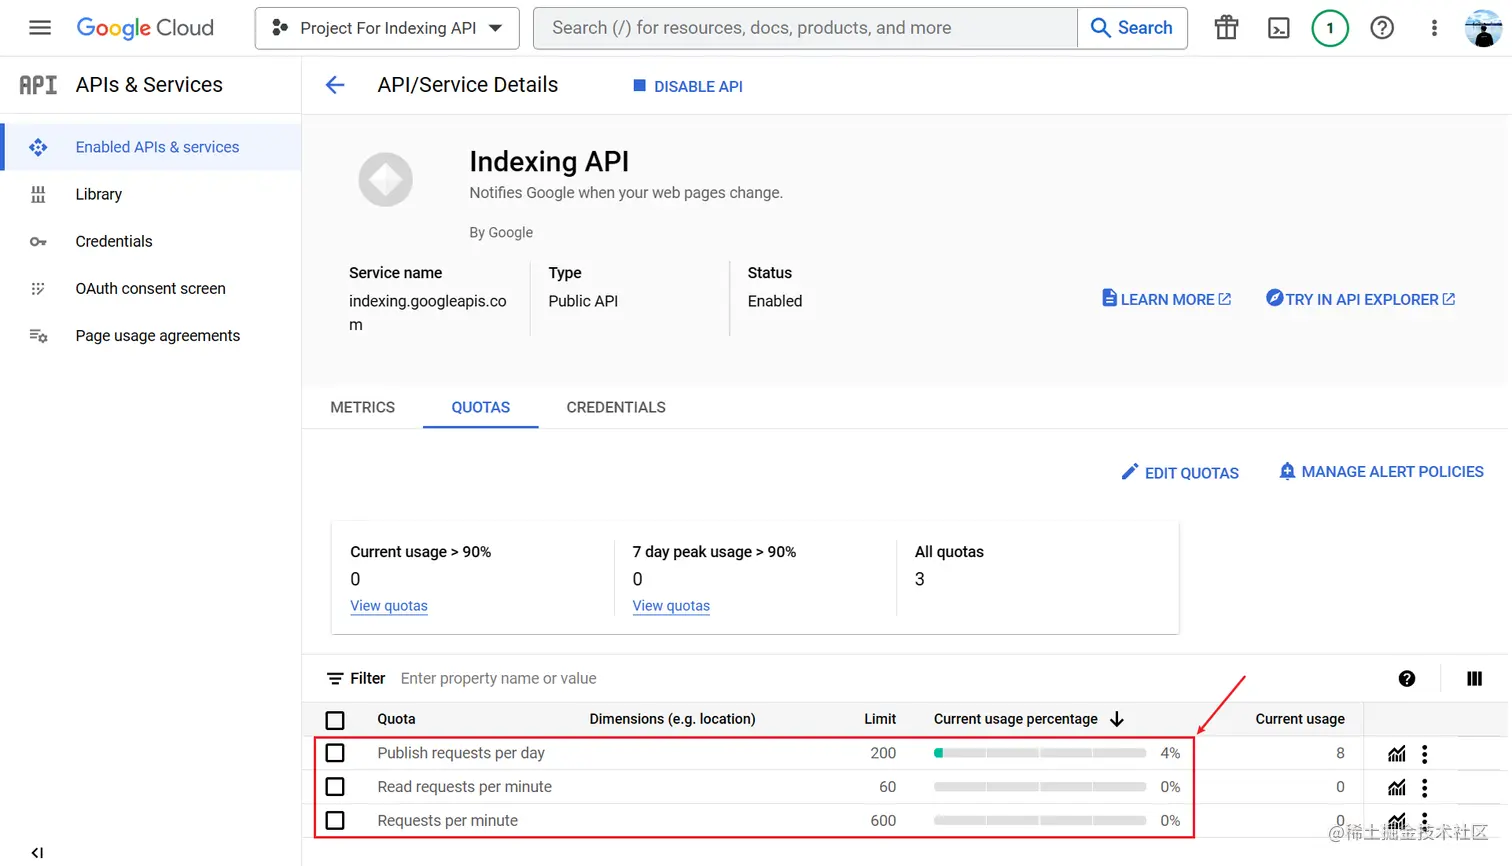Open the quota table help icon
This screenshot has width=1512, height=866.
pos(1407,678)
